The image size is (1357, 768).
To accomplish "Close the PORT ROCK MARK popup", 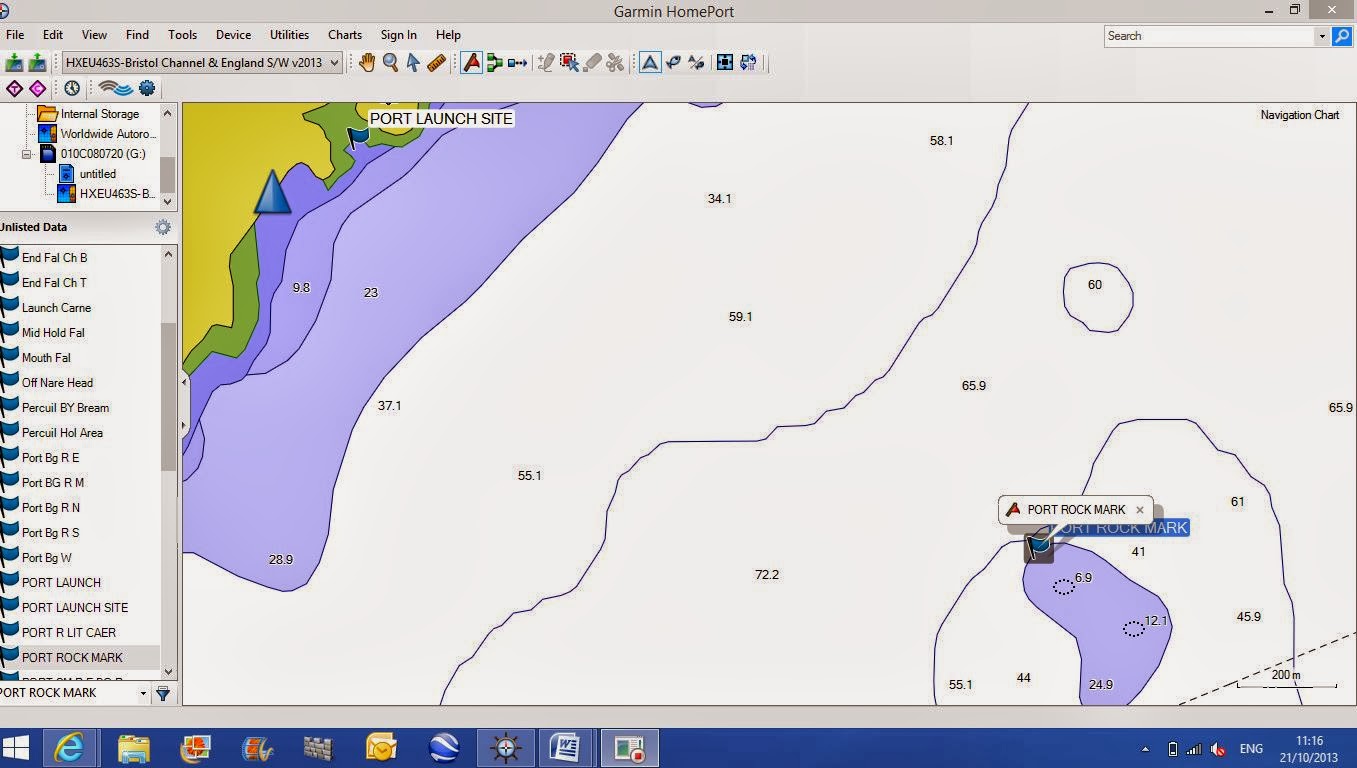I will point(1139,510).
